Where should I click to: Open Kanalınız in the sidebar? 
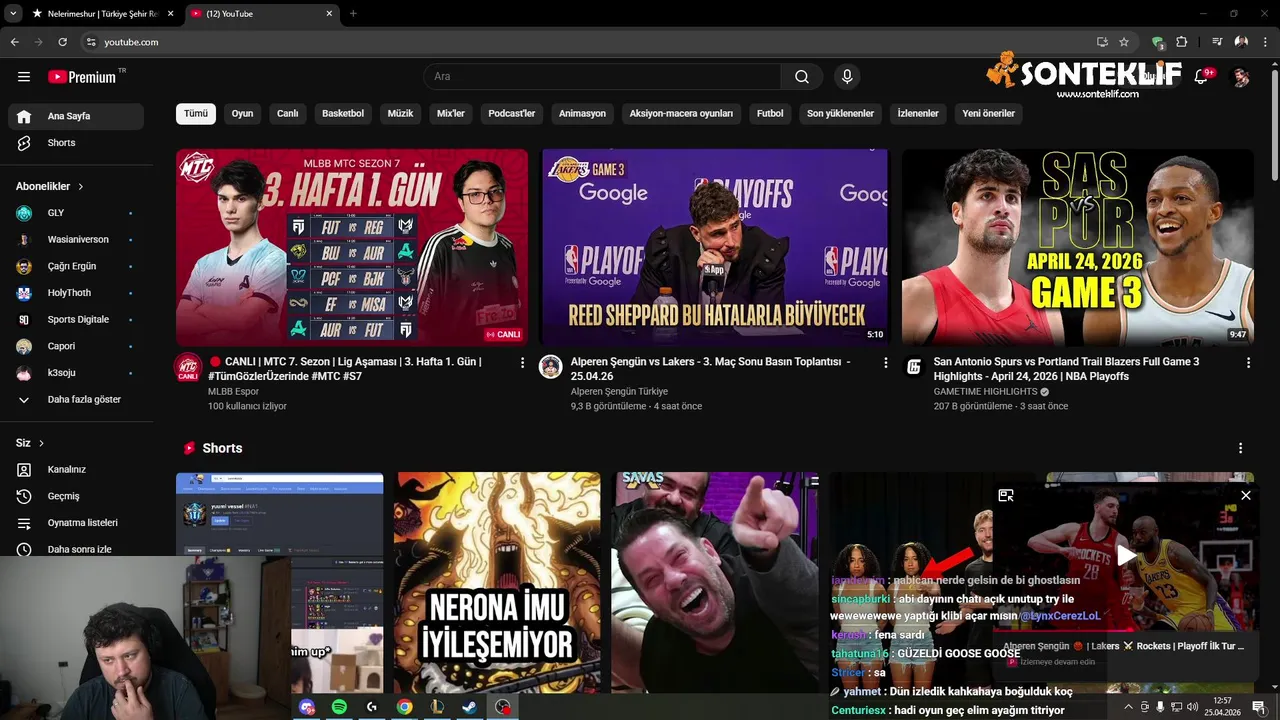76,470
